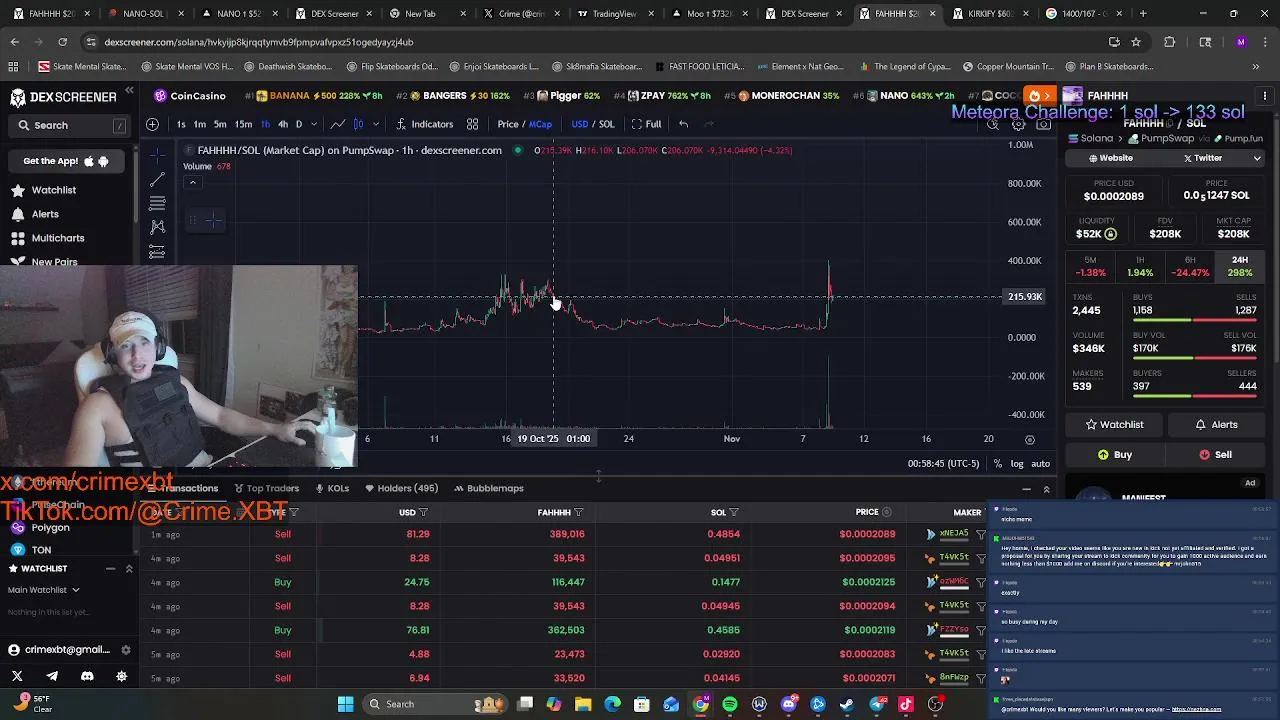Select the 1H stats period
This screenshot has width=1280, height=720.
[1140, 266]
